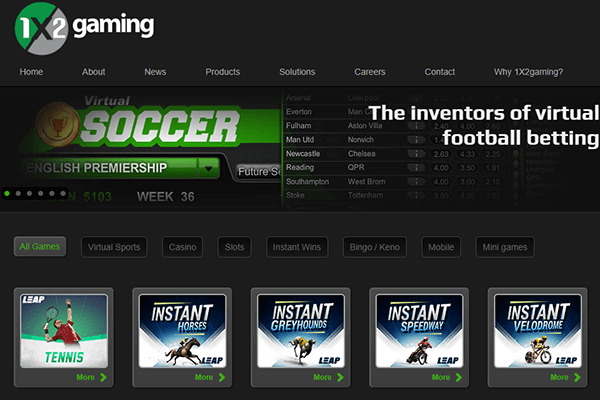Filter by Bingo / Keno
This screenshot has width=600, height=400.
(x=375, y=247)
